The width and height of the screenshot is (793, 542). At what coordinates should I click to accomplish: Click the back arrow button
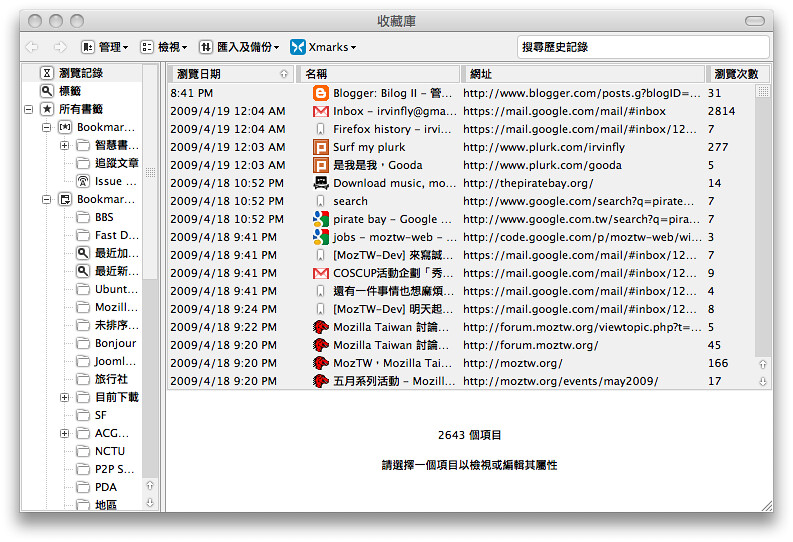tap(32, 47)
